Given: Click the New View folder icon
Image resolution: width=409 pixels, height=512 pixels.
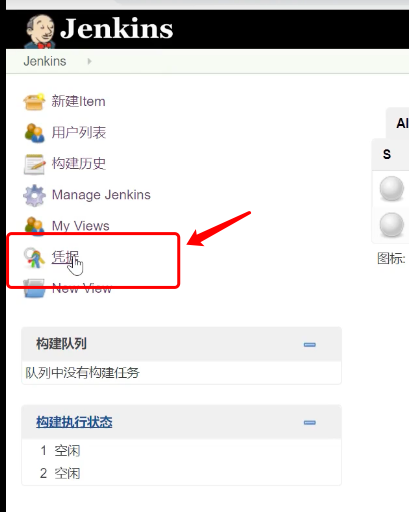Looking at the screenshot, I should pos(34,289).
